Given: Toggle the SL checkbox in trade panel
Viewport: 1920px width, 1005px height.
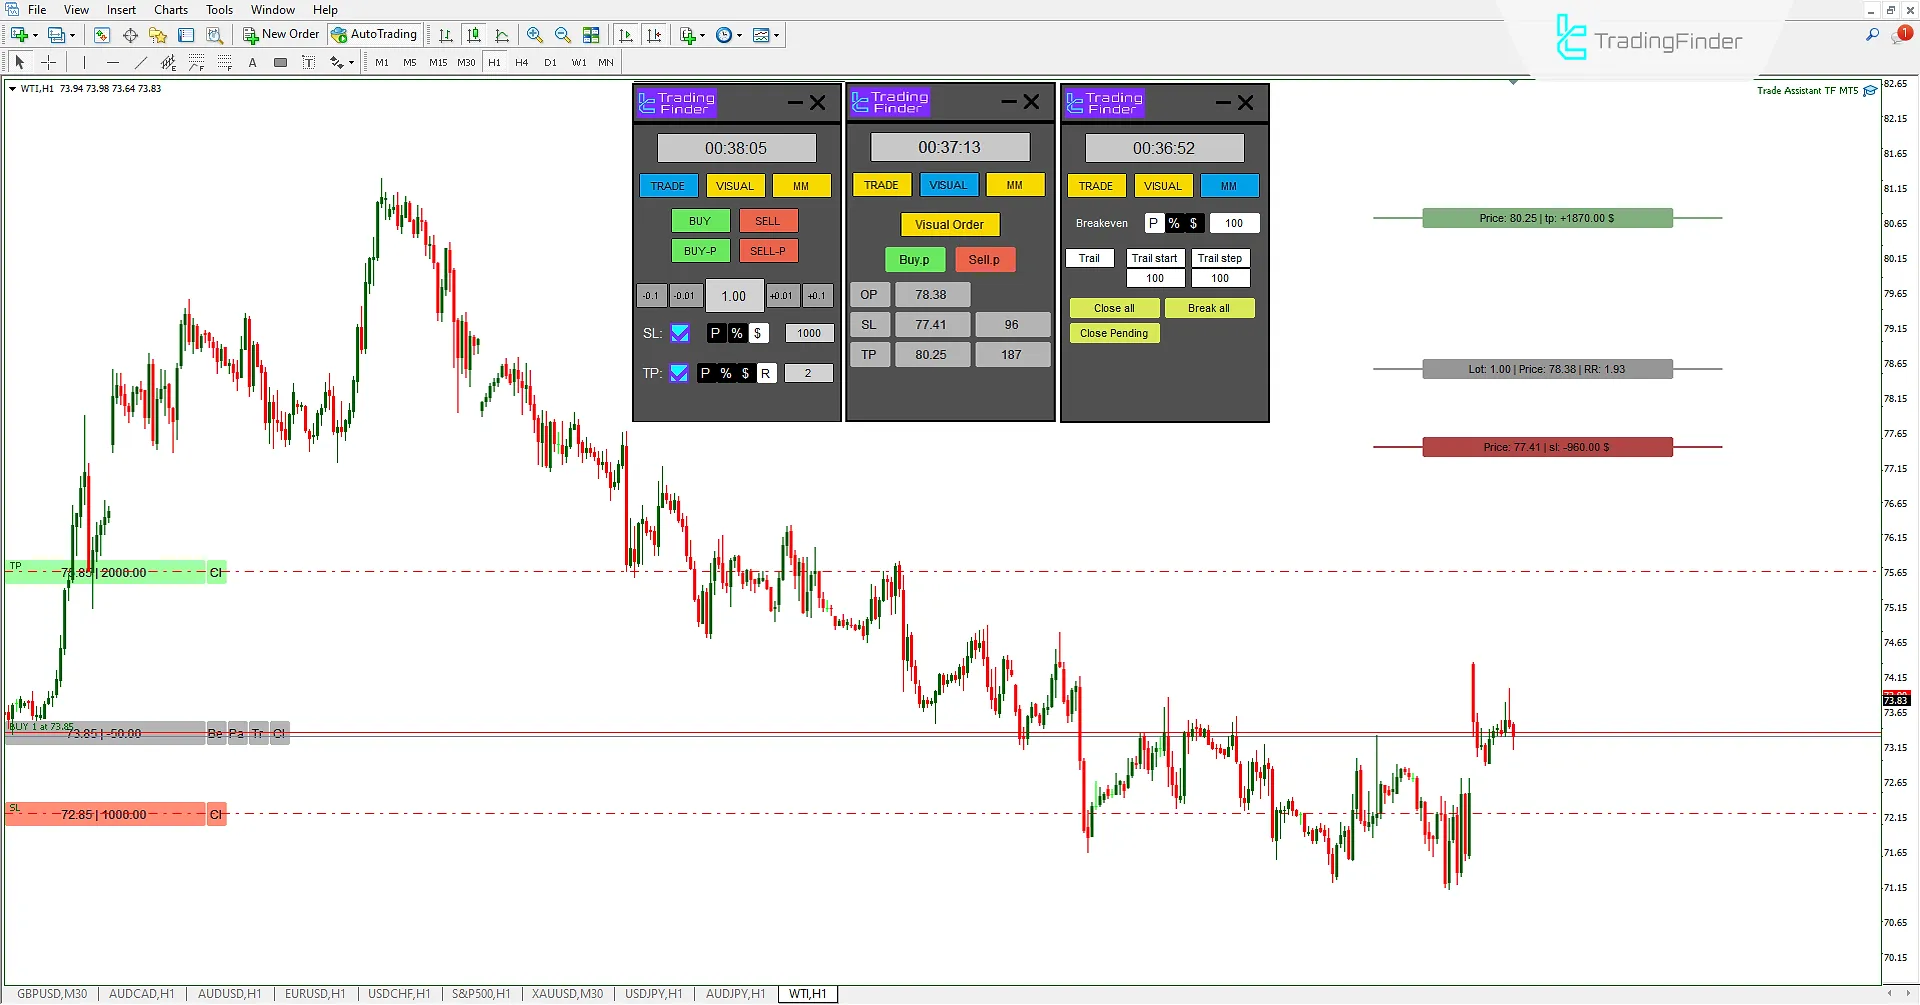Looking at the screenshot, I should click(680, 333).
